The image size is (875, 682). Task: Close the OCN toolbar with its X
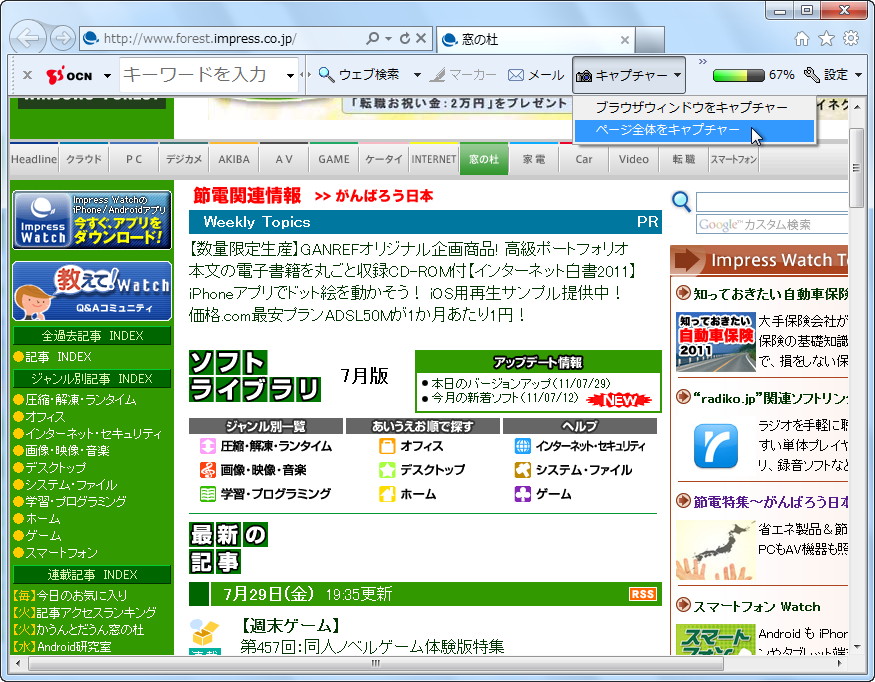click(27, 75)
